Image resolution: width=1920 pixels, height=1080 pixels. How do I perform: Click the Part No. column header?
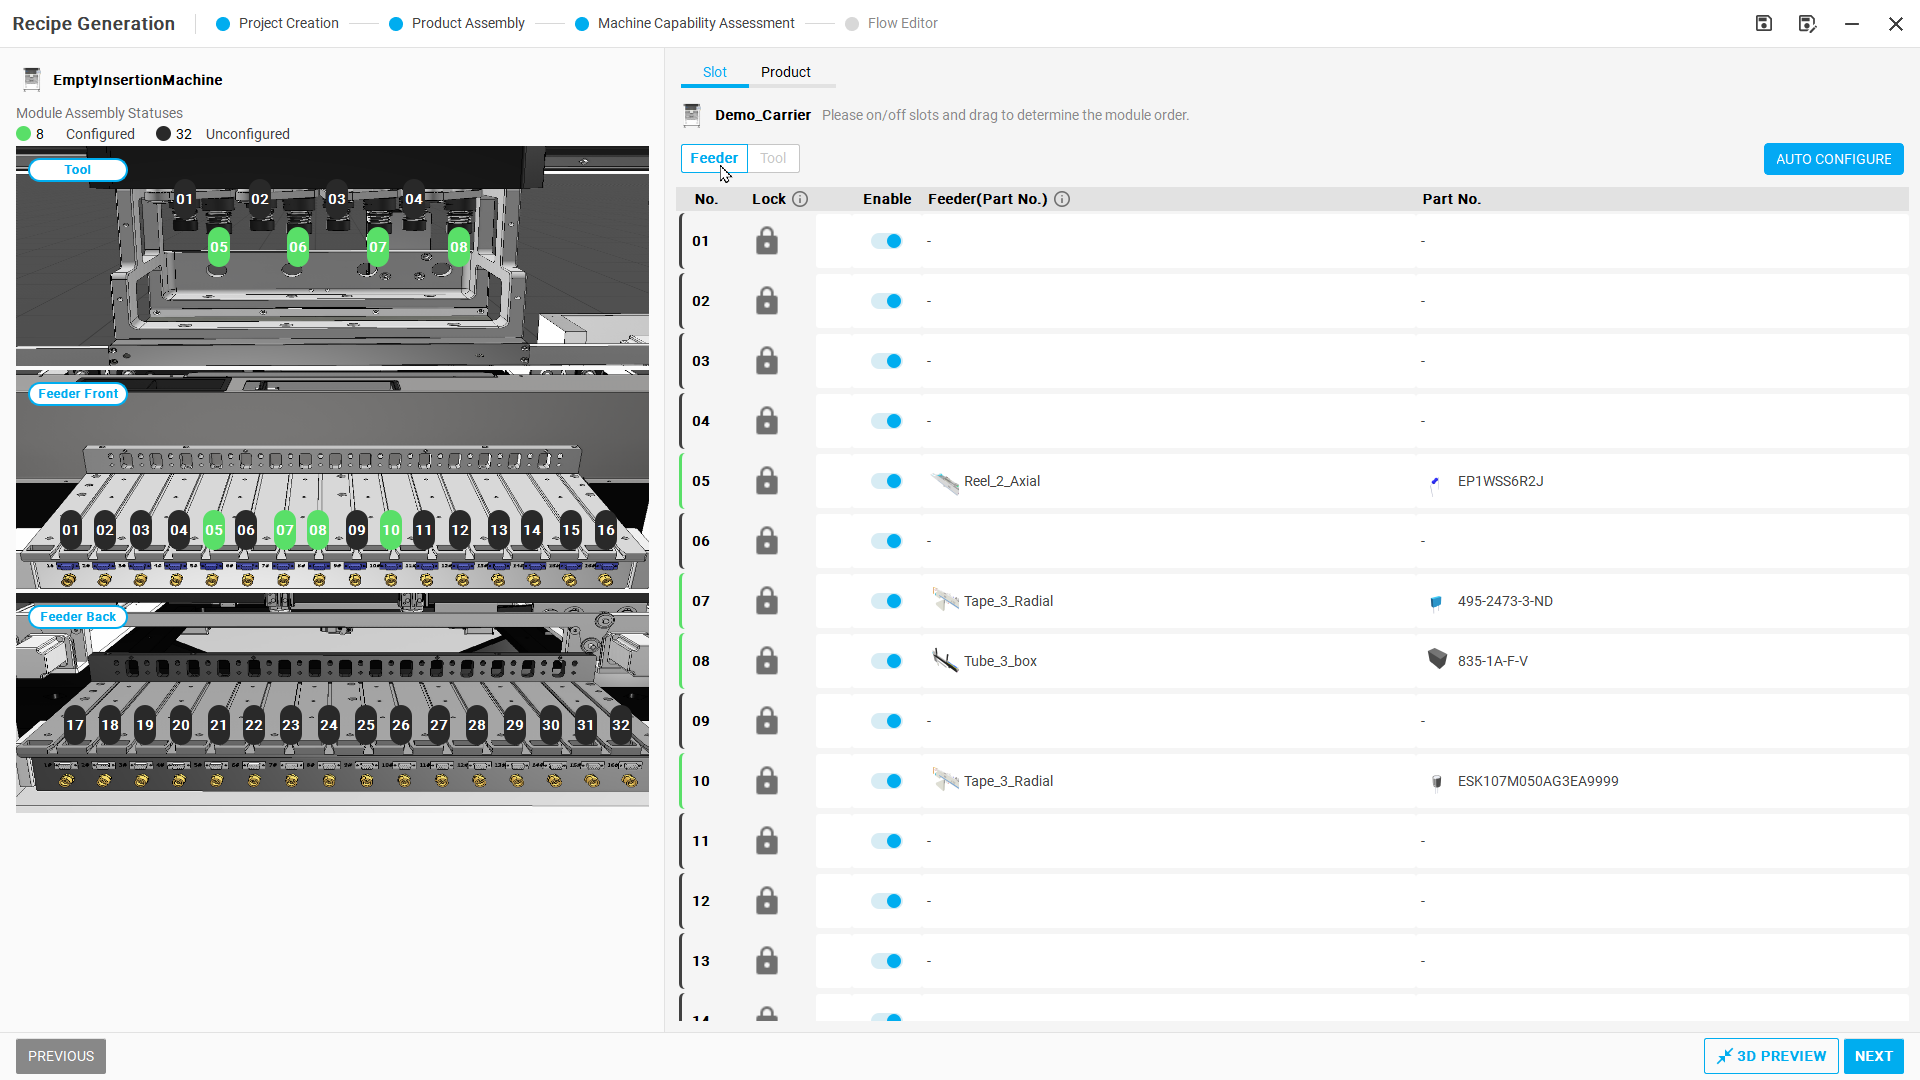point(1452,199)
